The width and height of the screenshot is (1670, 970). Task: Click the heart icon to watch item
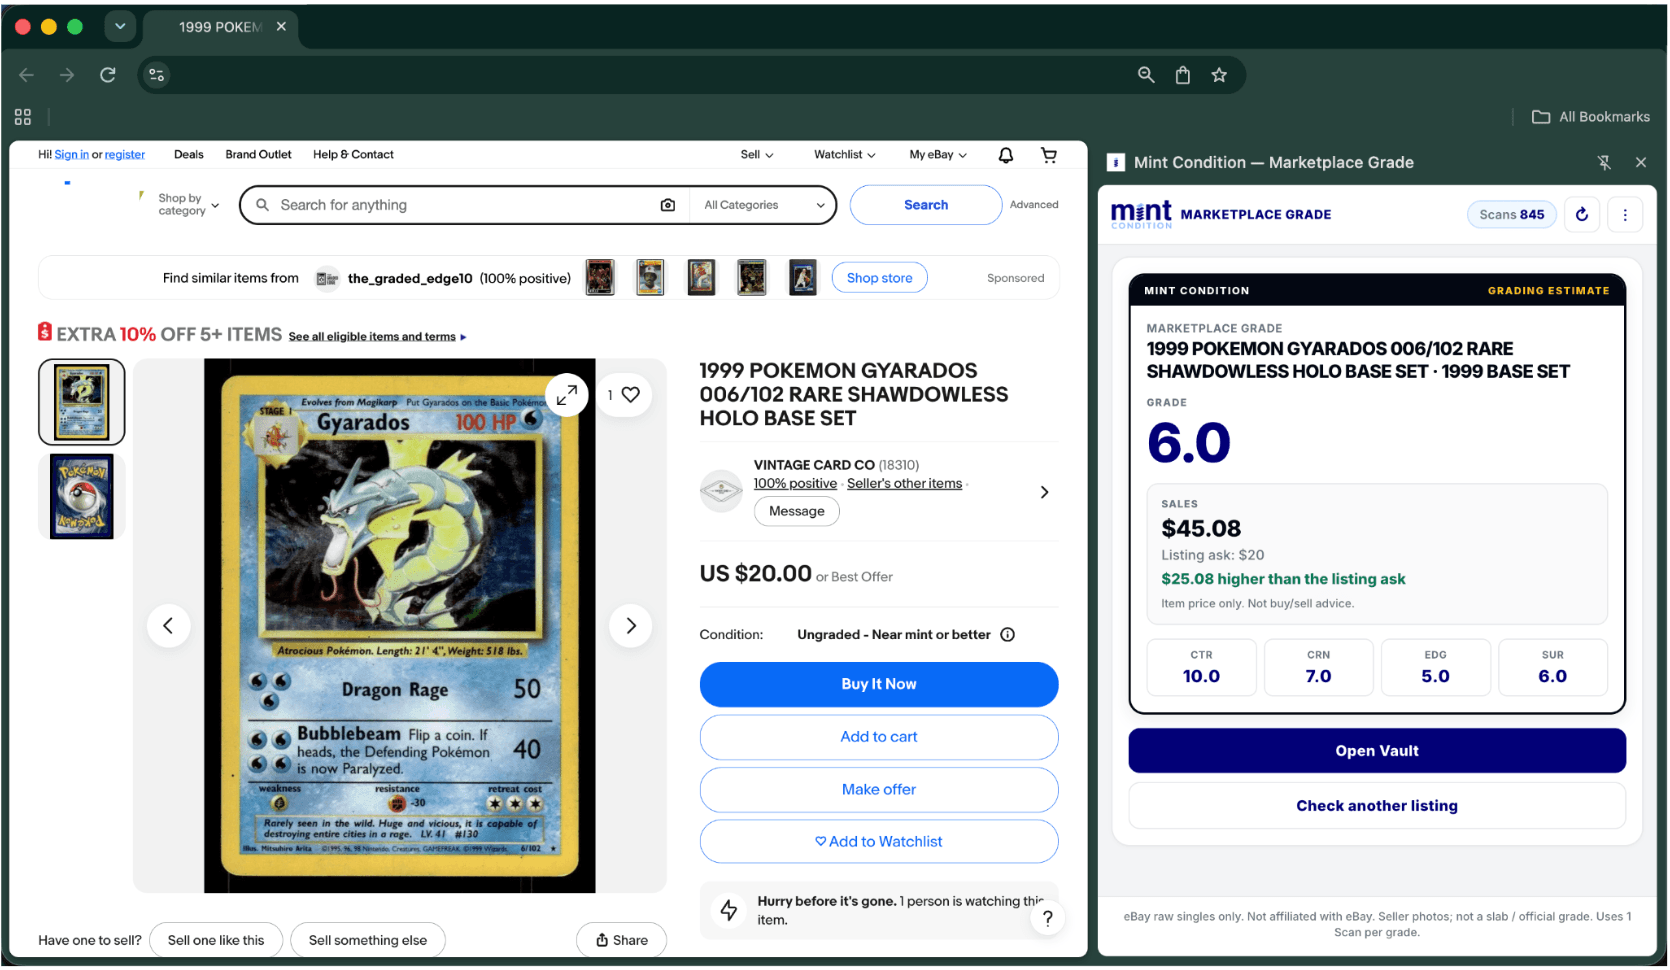(x=630, y=395)
